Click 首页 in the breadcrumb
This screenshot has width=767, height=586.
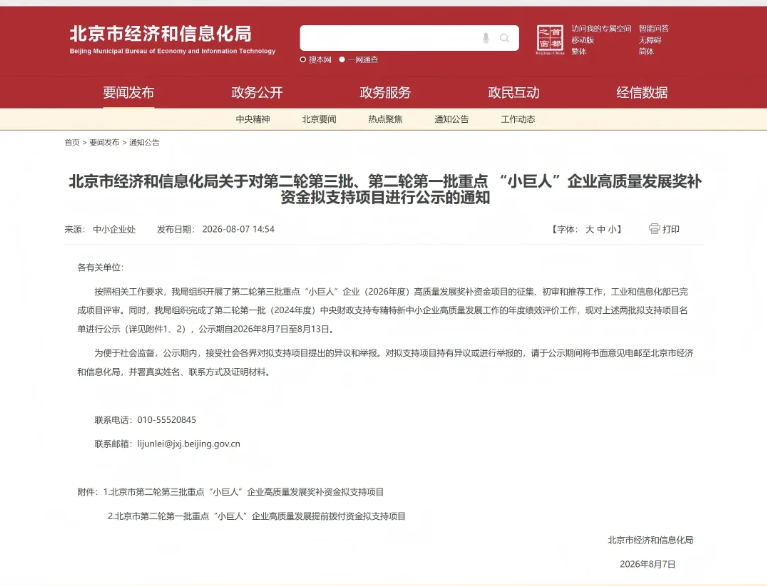pyautogui.click(x=72, y=142)
